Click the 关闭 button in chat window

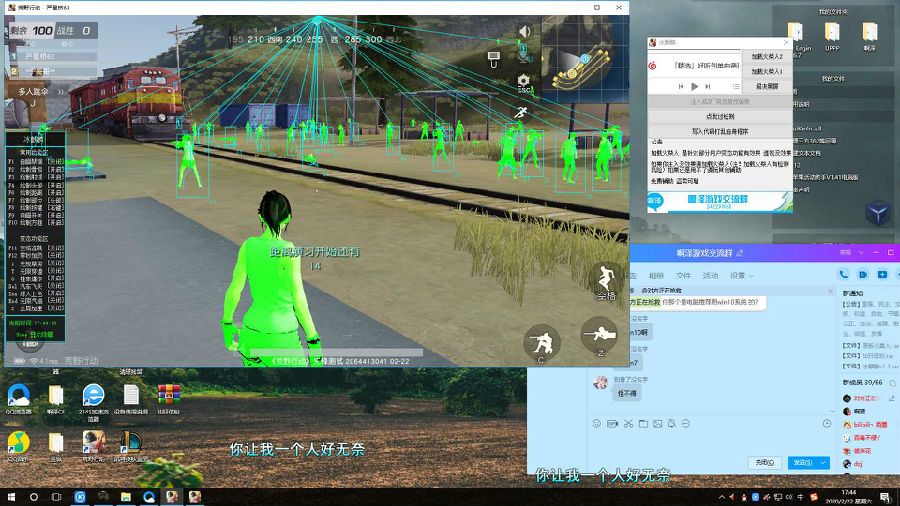765,463
